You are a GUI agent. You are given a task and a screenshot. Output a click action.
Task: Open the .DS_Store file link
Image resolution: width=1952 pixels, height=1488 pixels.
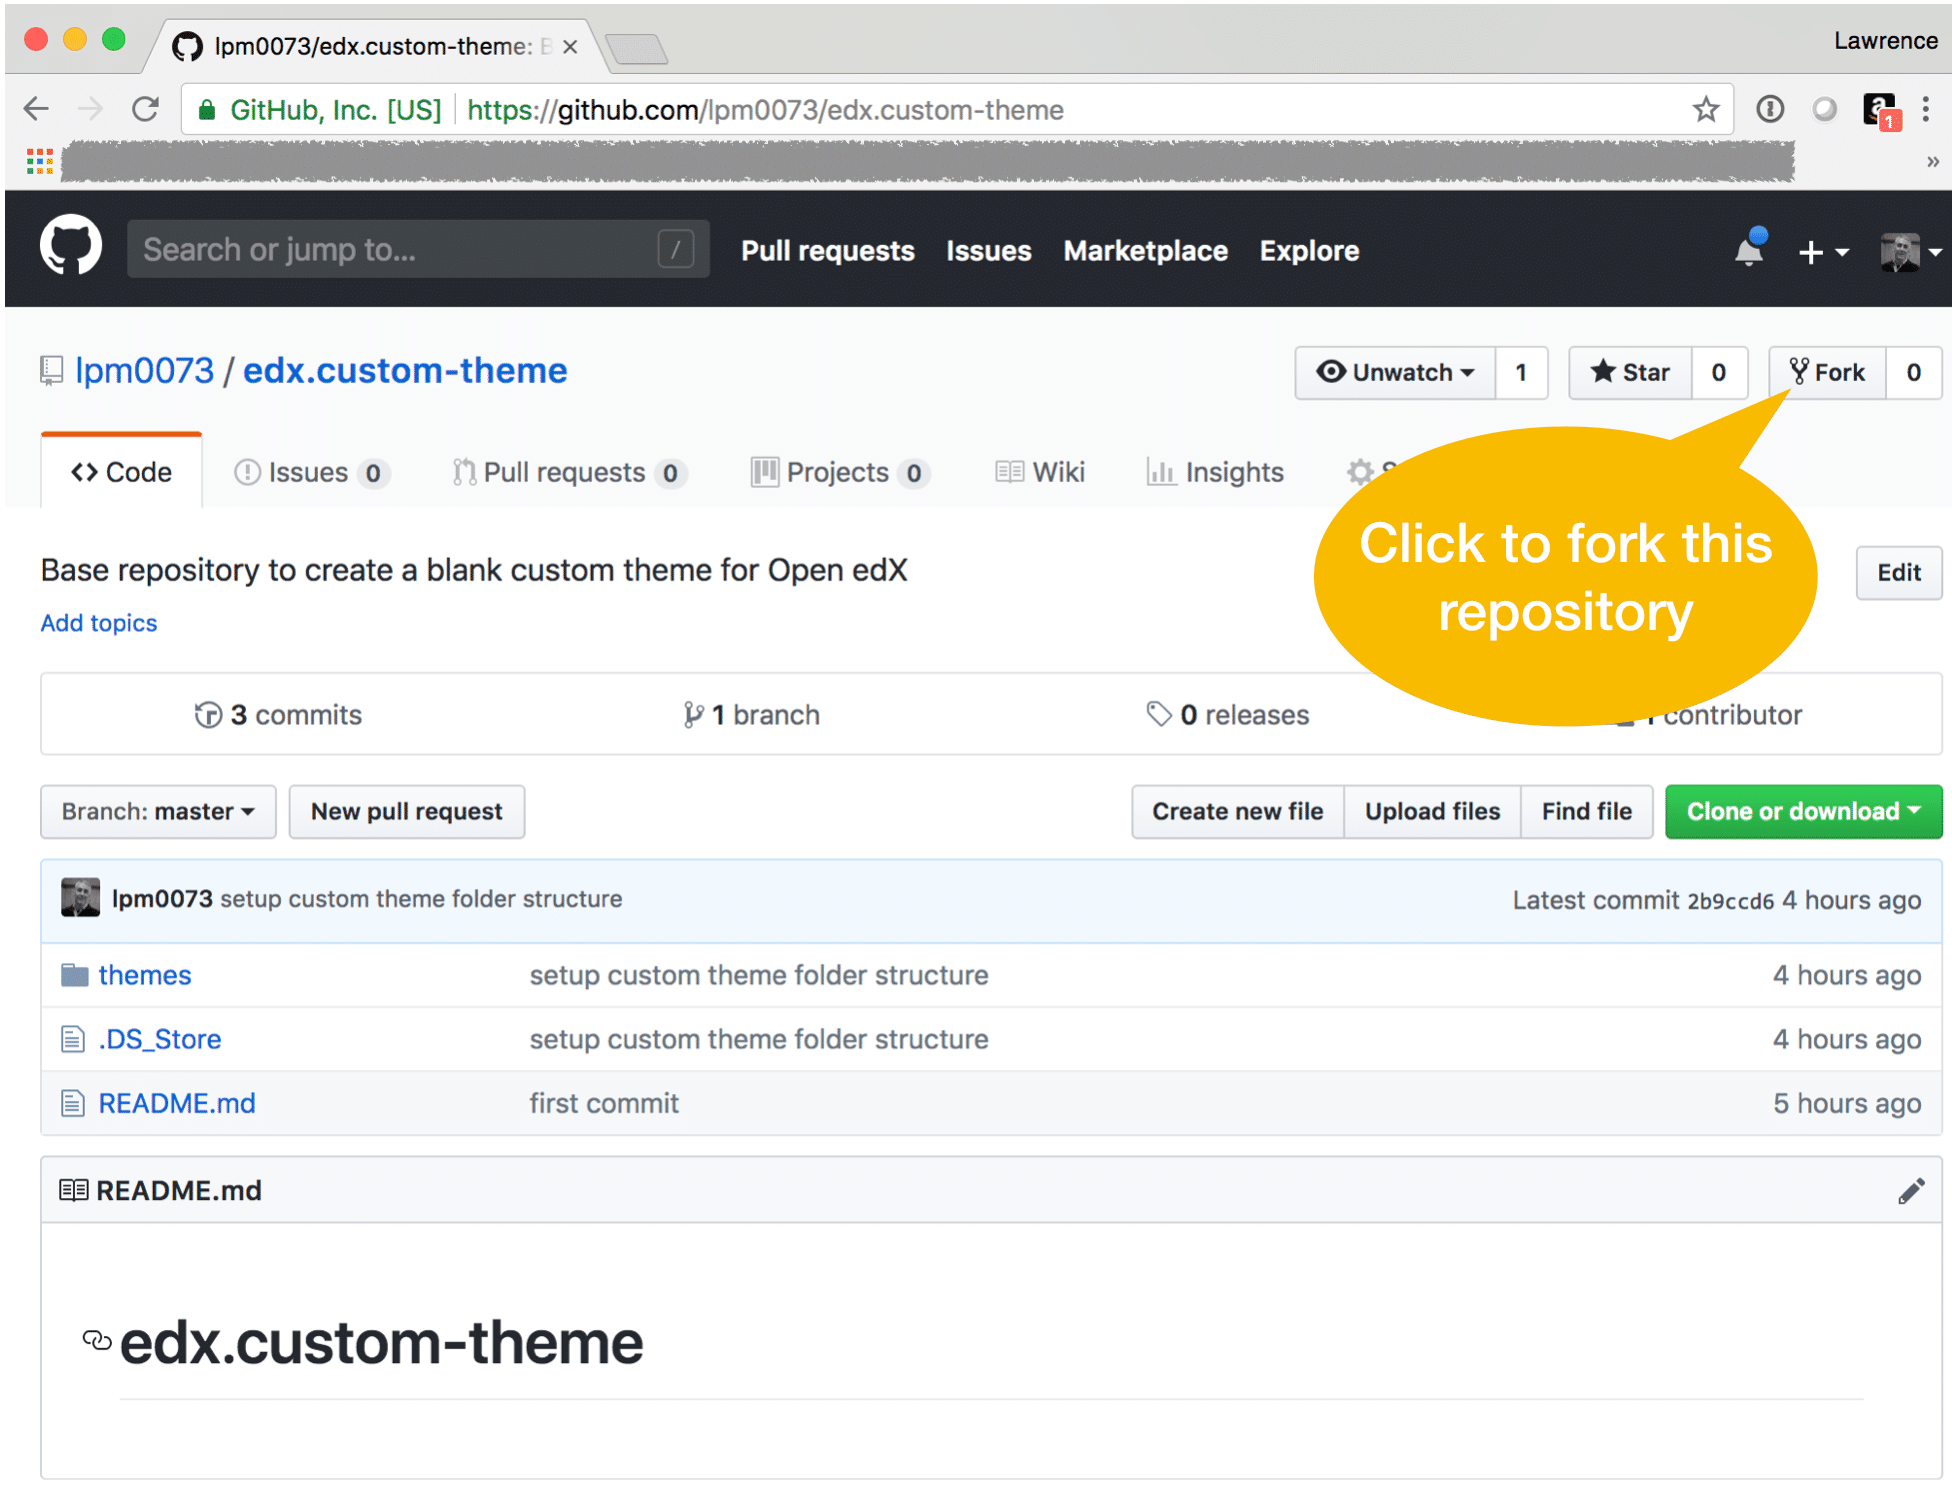pos(160,1038)
